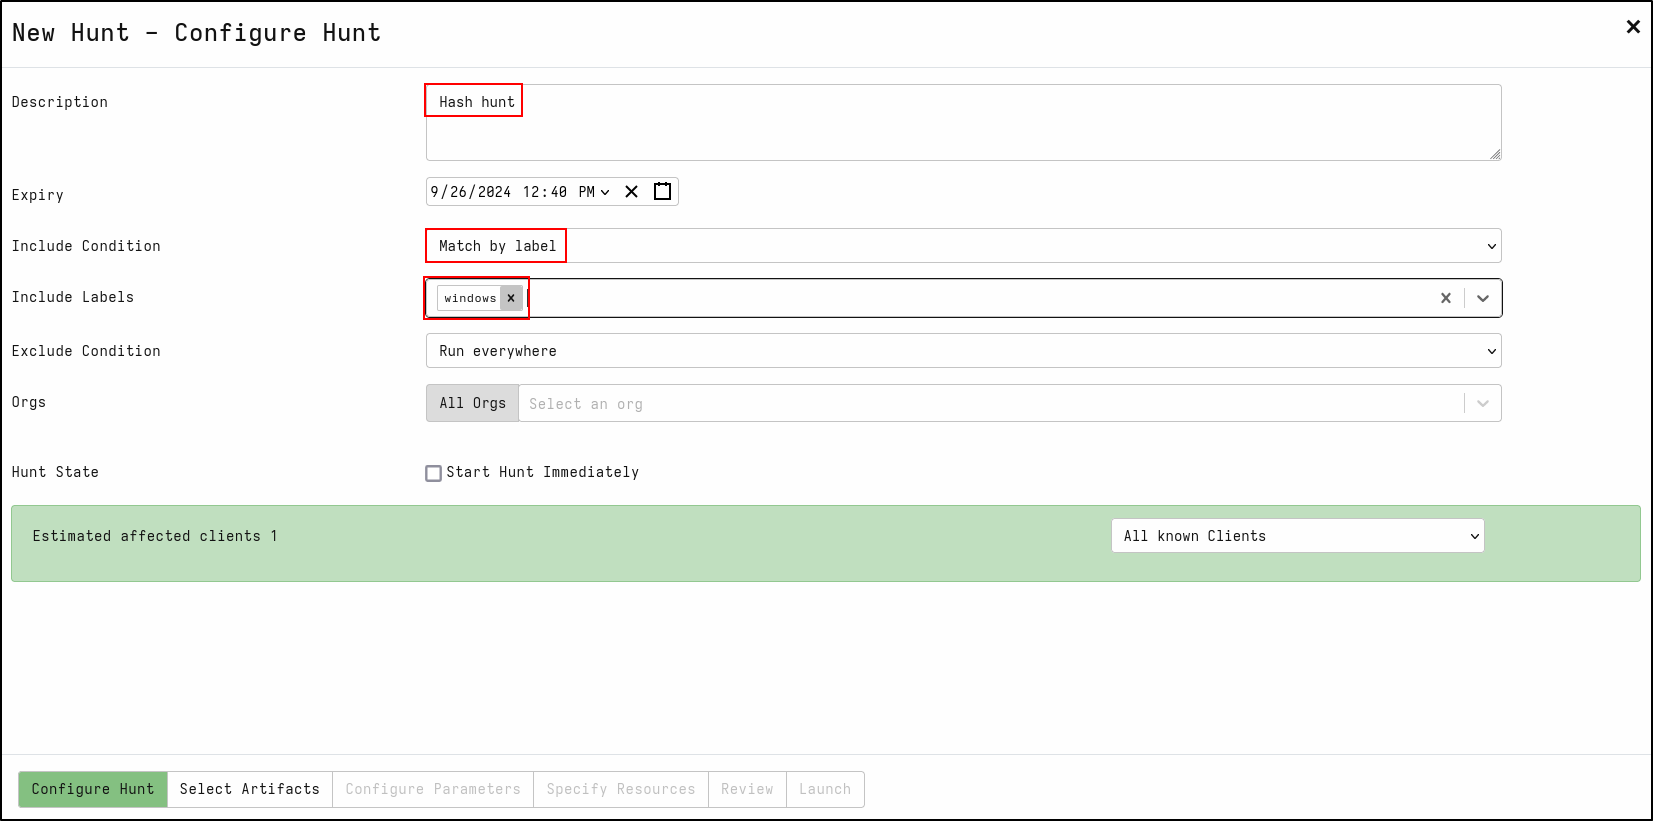The width and height of the screenshot is (1653, 821).
Task: Open the Include Condition dropdown
Action: (963, 246)
